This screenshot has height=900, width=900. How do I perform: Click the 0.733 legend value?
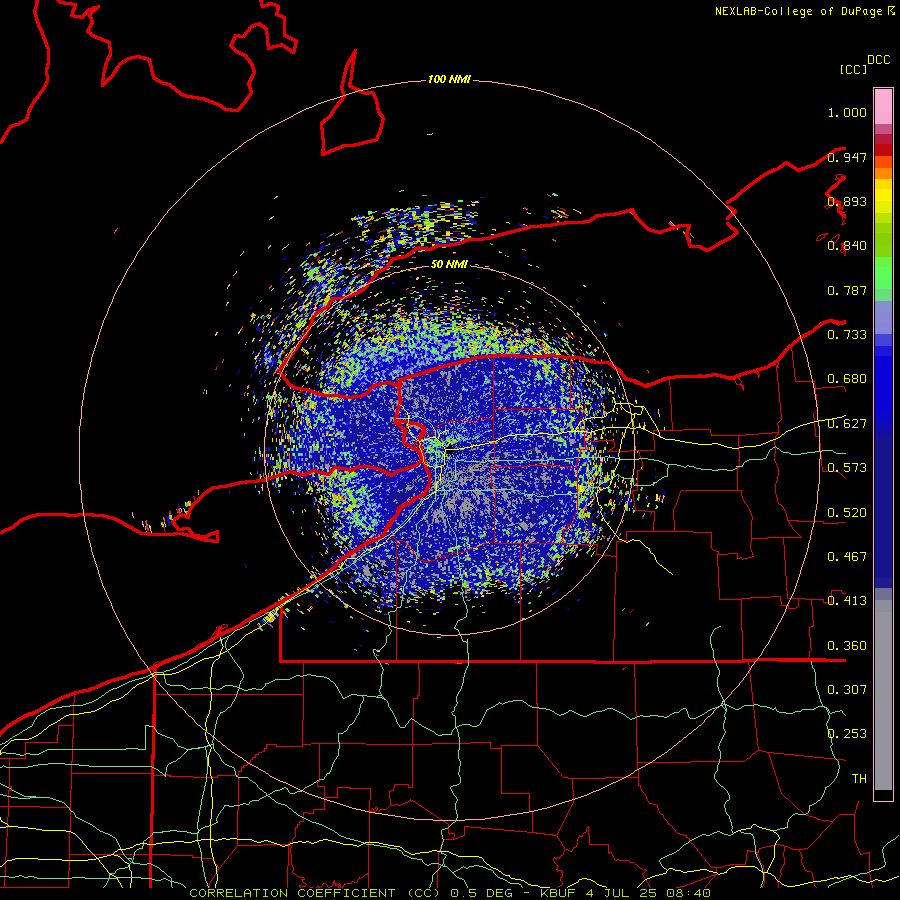pos(847,335)
